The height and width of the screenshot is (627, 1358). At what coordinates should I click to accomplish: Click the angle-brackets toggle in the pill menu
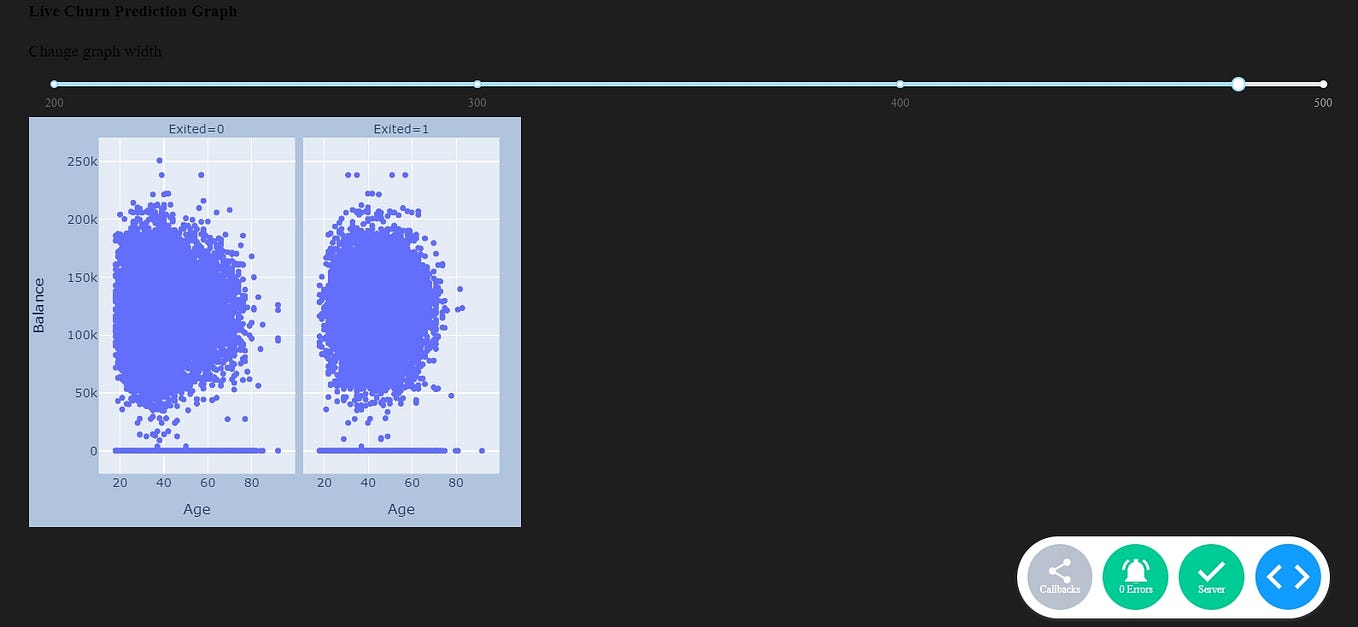[x=1288, y=577]
